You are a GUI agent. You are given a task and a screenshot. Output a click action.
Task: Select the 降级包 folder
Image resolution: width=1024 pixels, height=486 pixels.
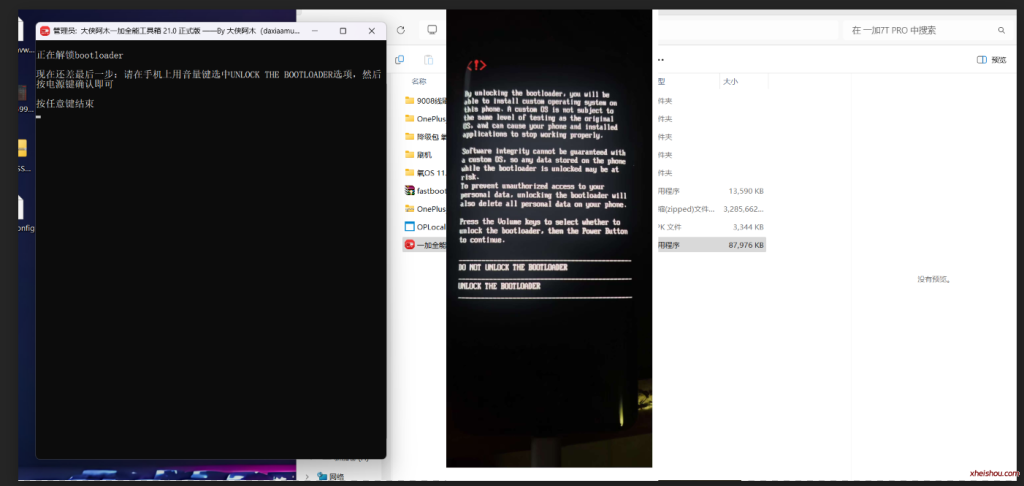click(x=424, y=137)
